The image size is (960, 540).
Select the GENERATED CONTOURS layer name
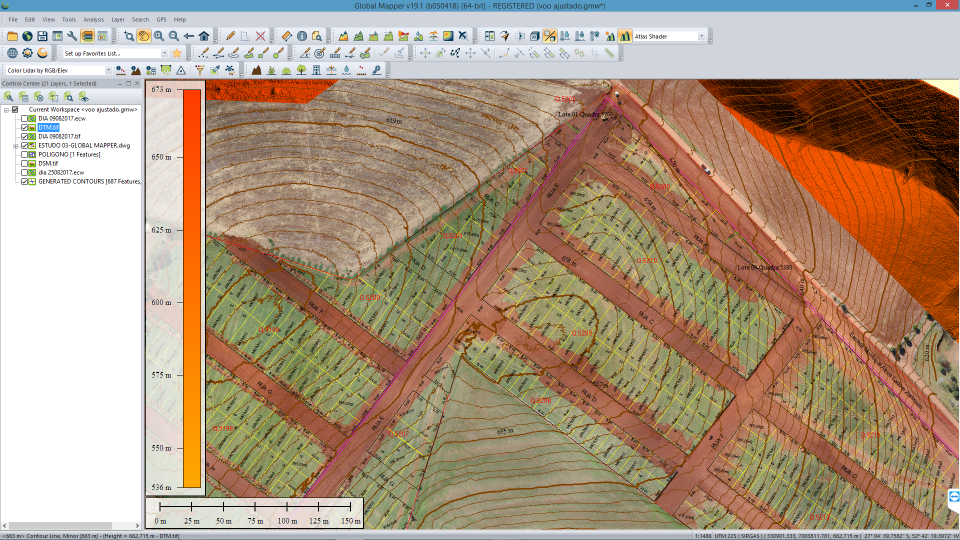[x=89, y=181]
